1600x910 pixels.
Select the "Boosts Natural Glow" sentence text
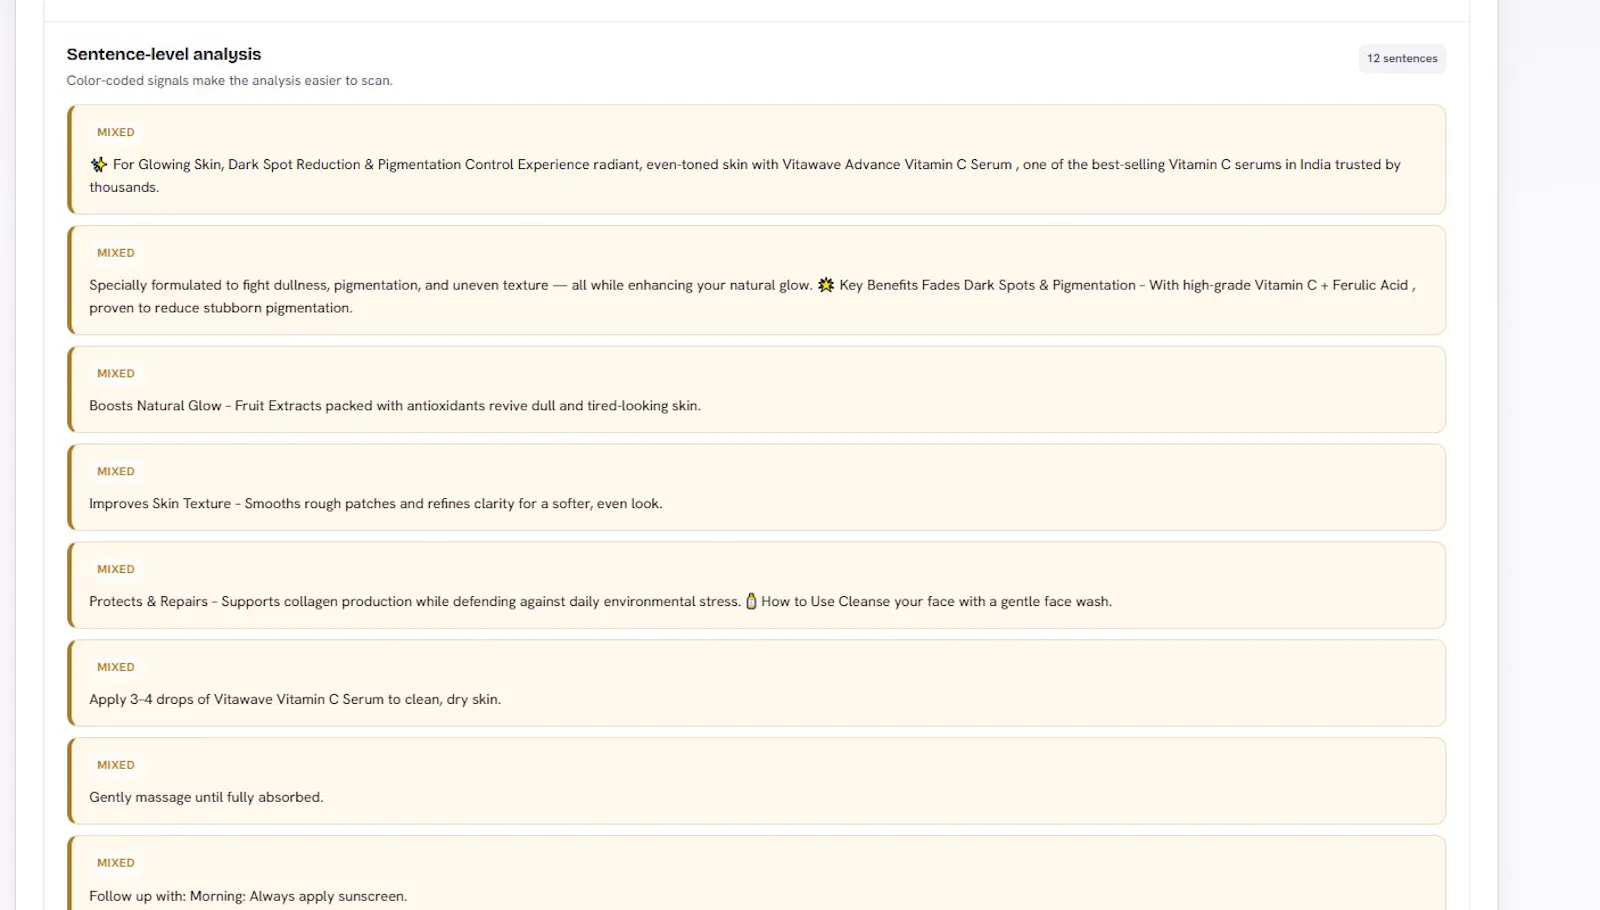(x=395, y=406)
